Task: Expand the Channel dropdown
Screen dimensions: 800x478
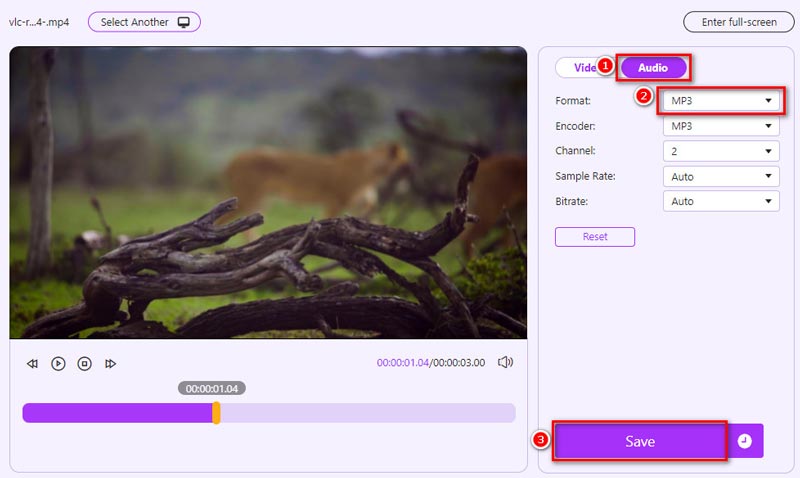Action: [x=721, y=151]
